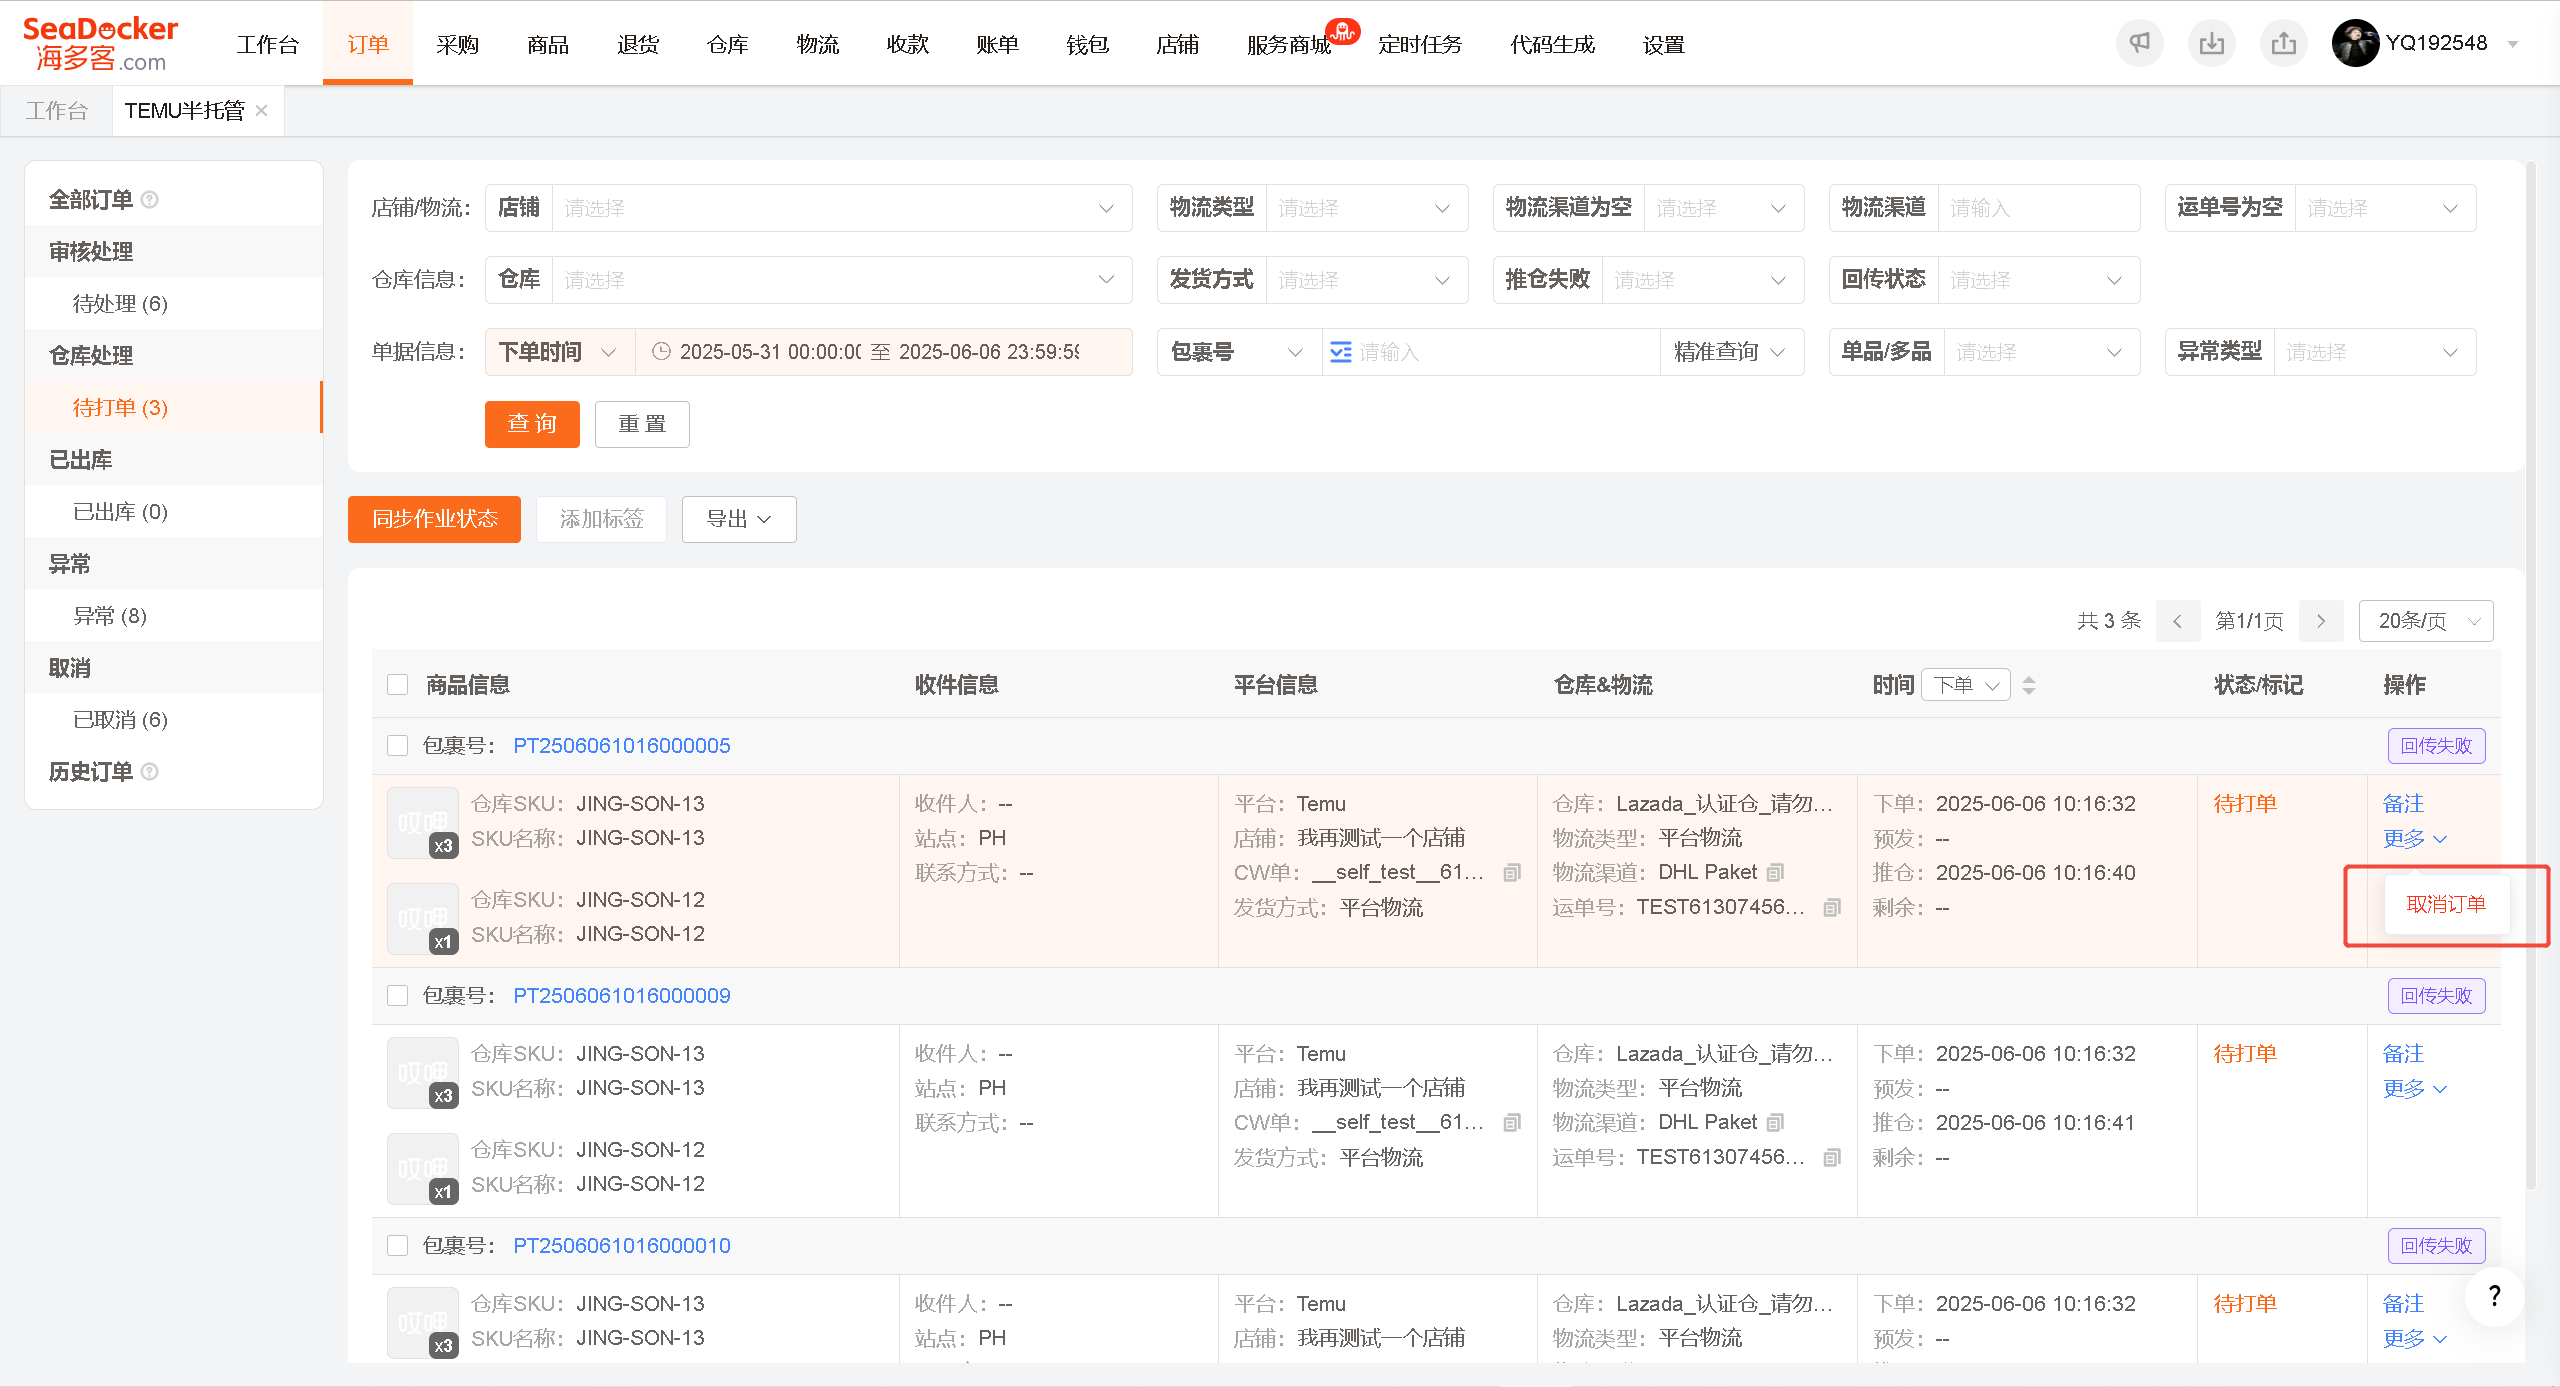Select 已取消 (6) in sidebar
Screen dimensions: 2560x1387
tap(174, 720)
